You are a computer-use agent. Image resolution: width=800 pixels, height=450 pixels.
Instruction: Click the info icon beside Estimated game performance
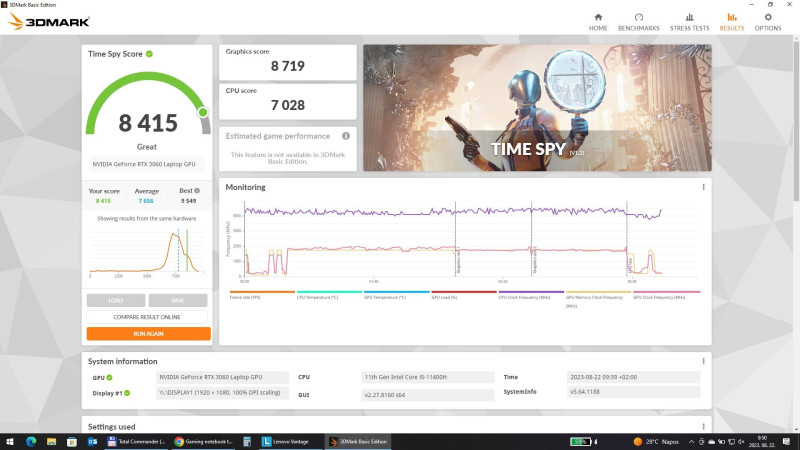[x=346, y=136]
